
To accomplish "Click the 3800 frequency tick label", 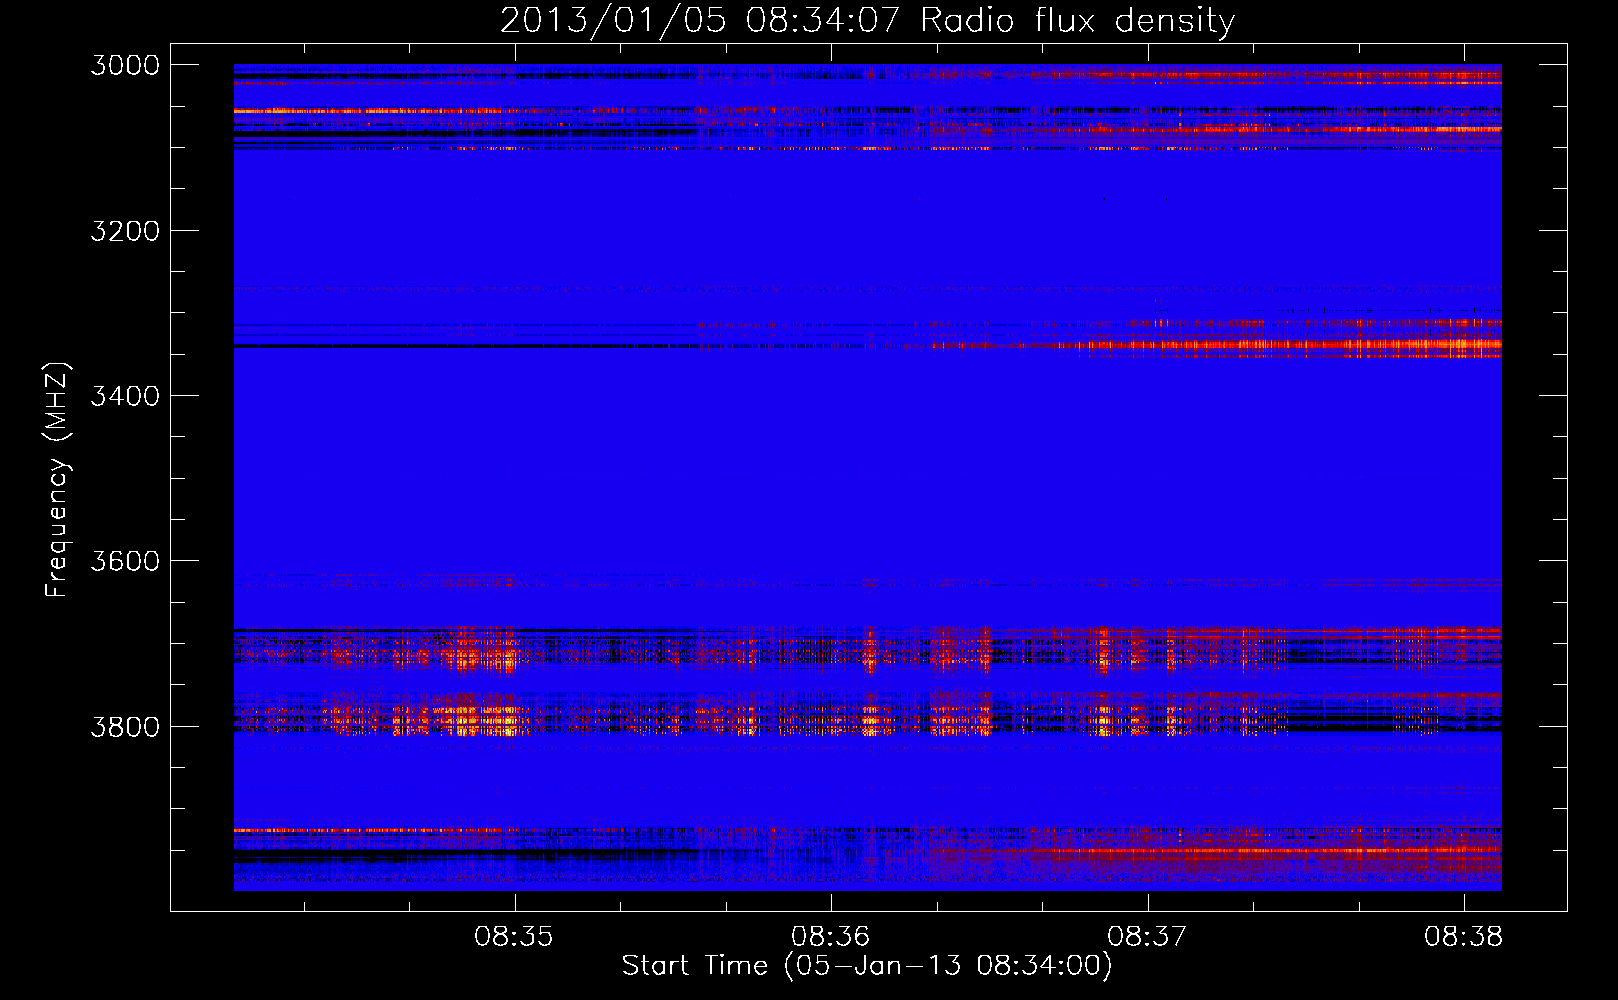I will [125, 726].
